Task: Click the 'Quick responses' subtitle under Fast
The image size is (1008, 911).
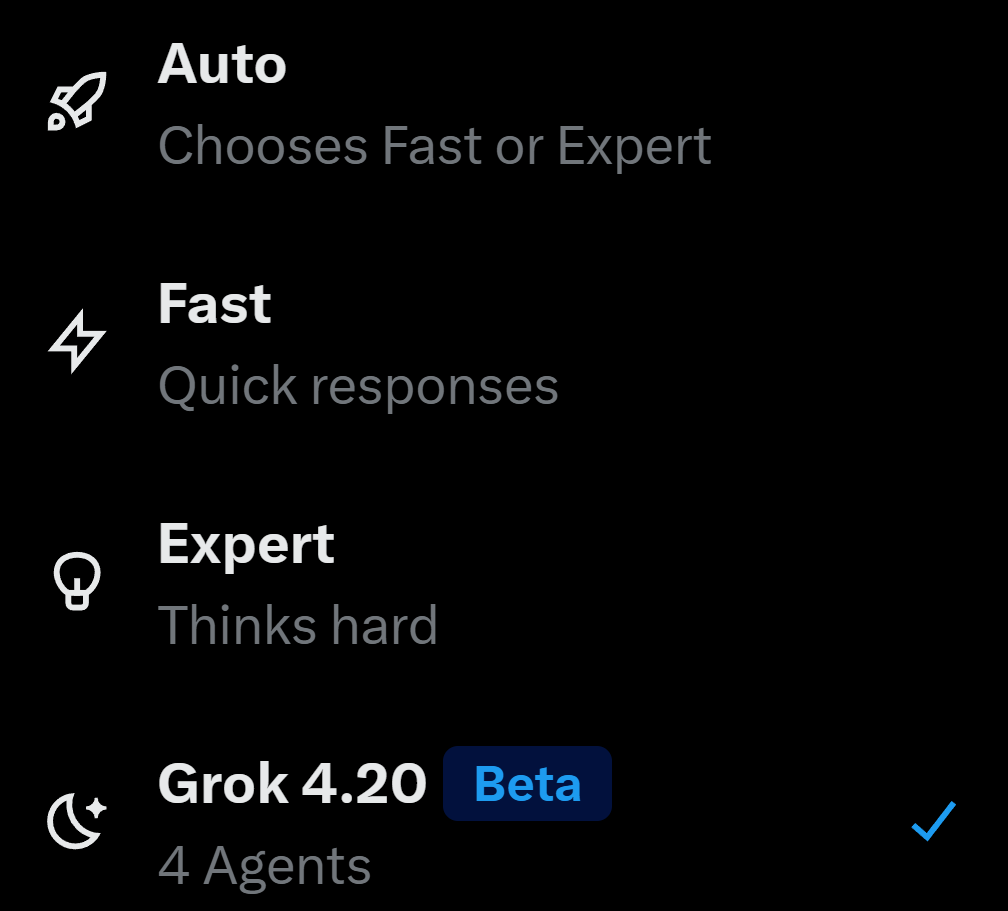Action: (358, 385)
